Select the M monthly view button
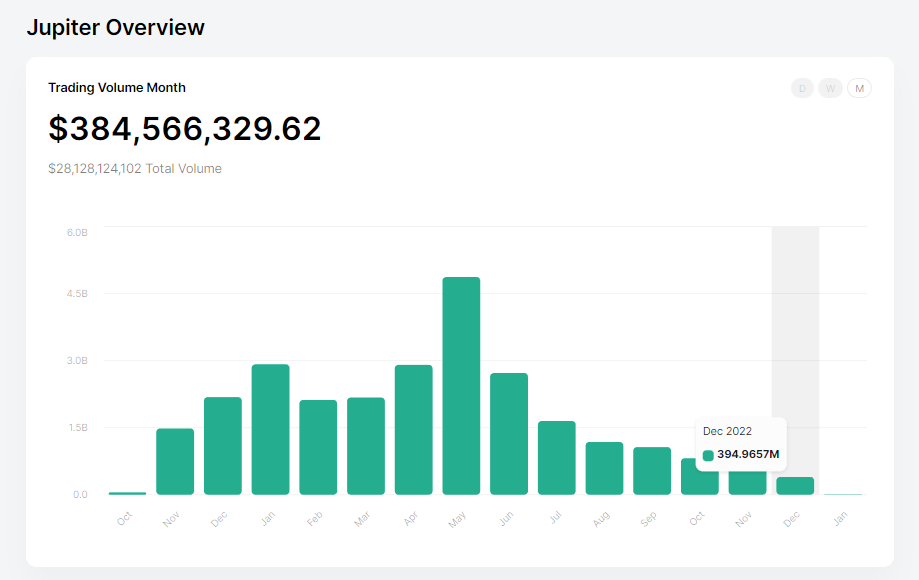Image resolution: width=919 pixels, height=580 pixels. [x=859, y=88]
